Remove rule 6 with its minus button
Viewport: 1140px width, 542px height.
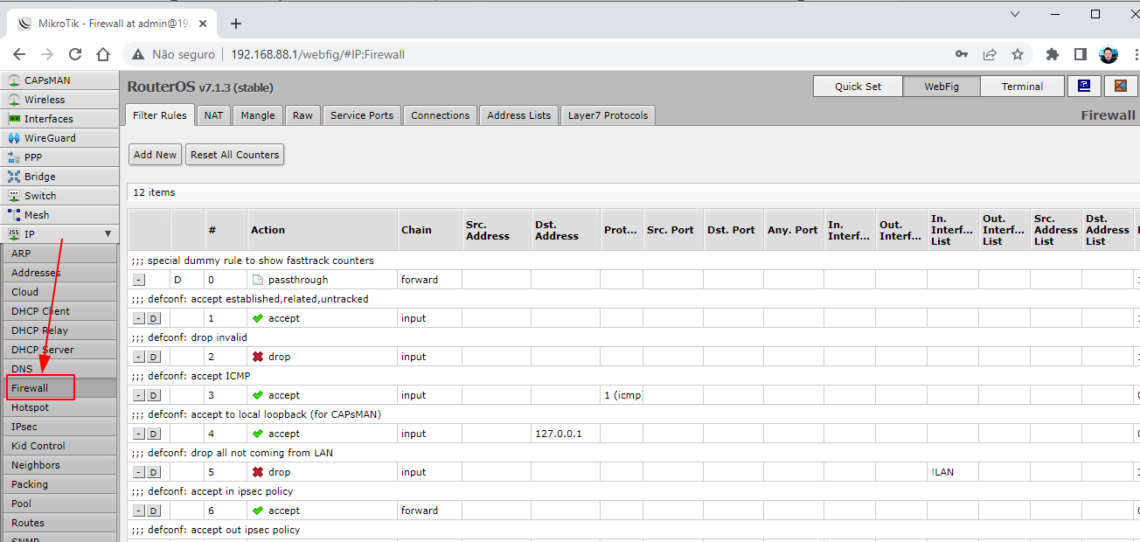click(140, 511)
